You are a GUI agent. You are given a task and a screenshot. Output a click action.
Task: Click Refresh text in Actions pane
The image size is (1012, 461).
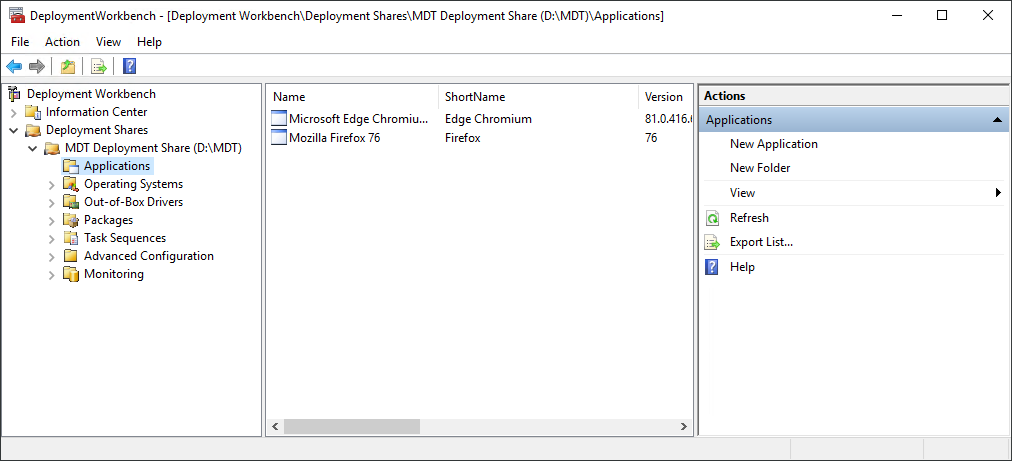[x=749, y=218]
